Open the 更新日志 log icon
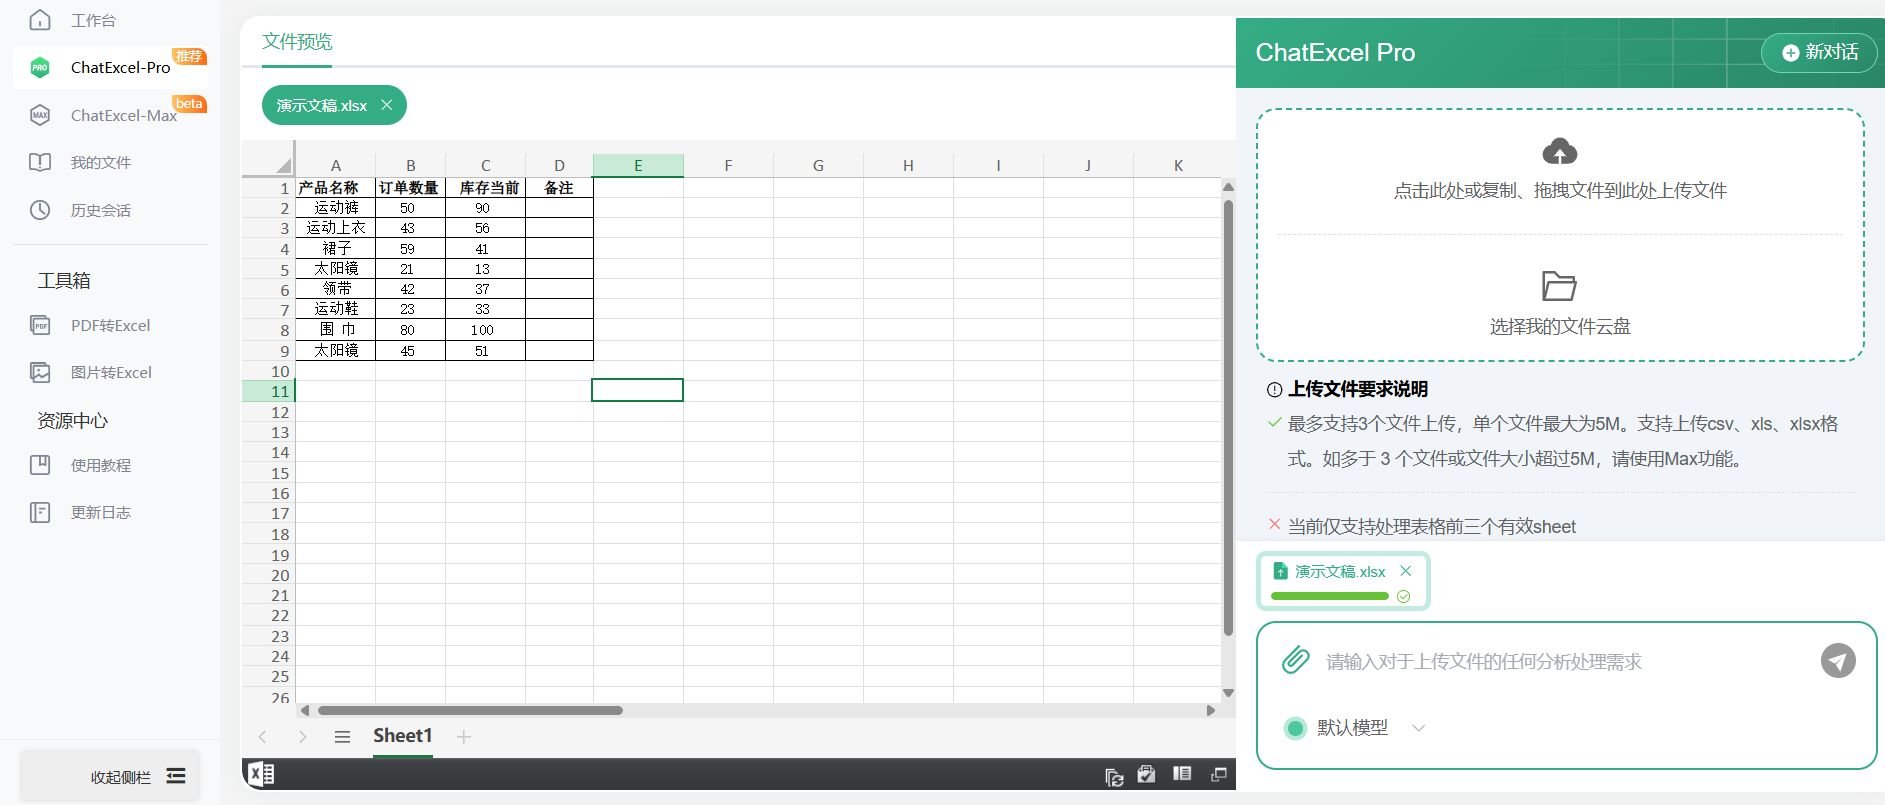This screenshot has width=1885, height=805. point(40,512)
